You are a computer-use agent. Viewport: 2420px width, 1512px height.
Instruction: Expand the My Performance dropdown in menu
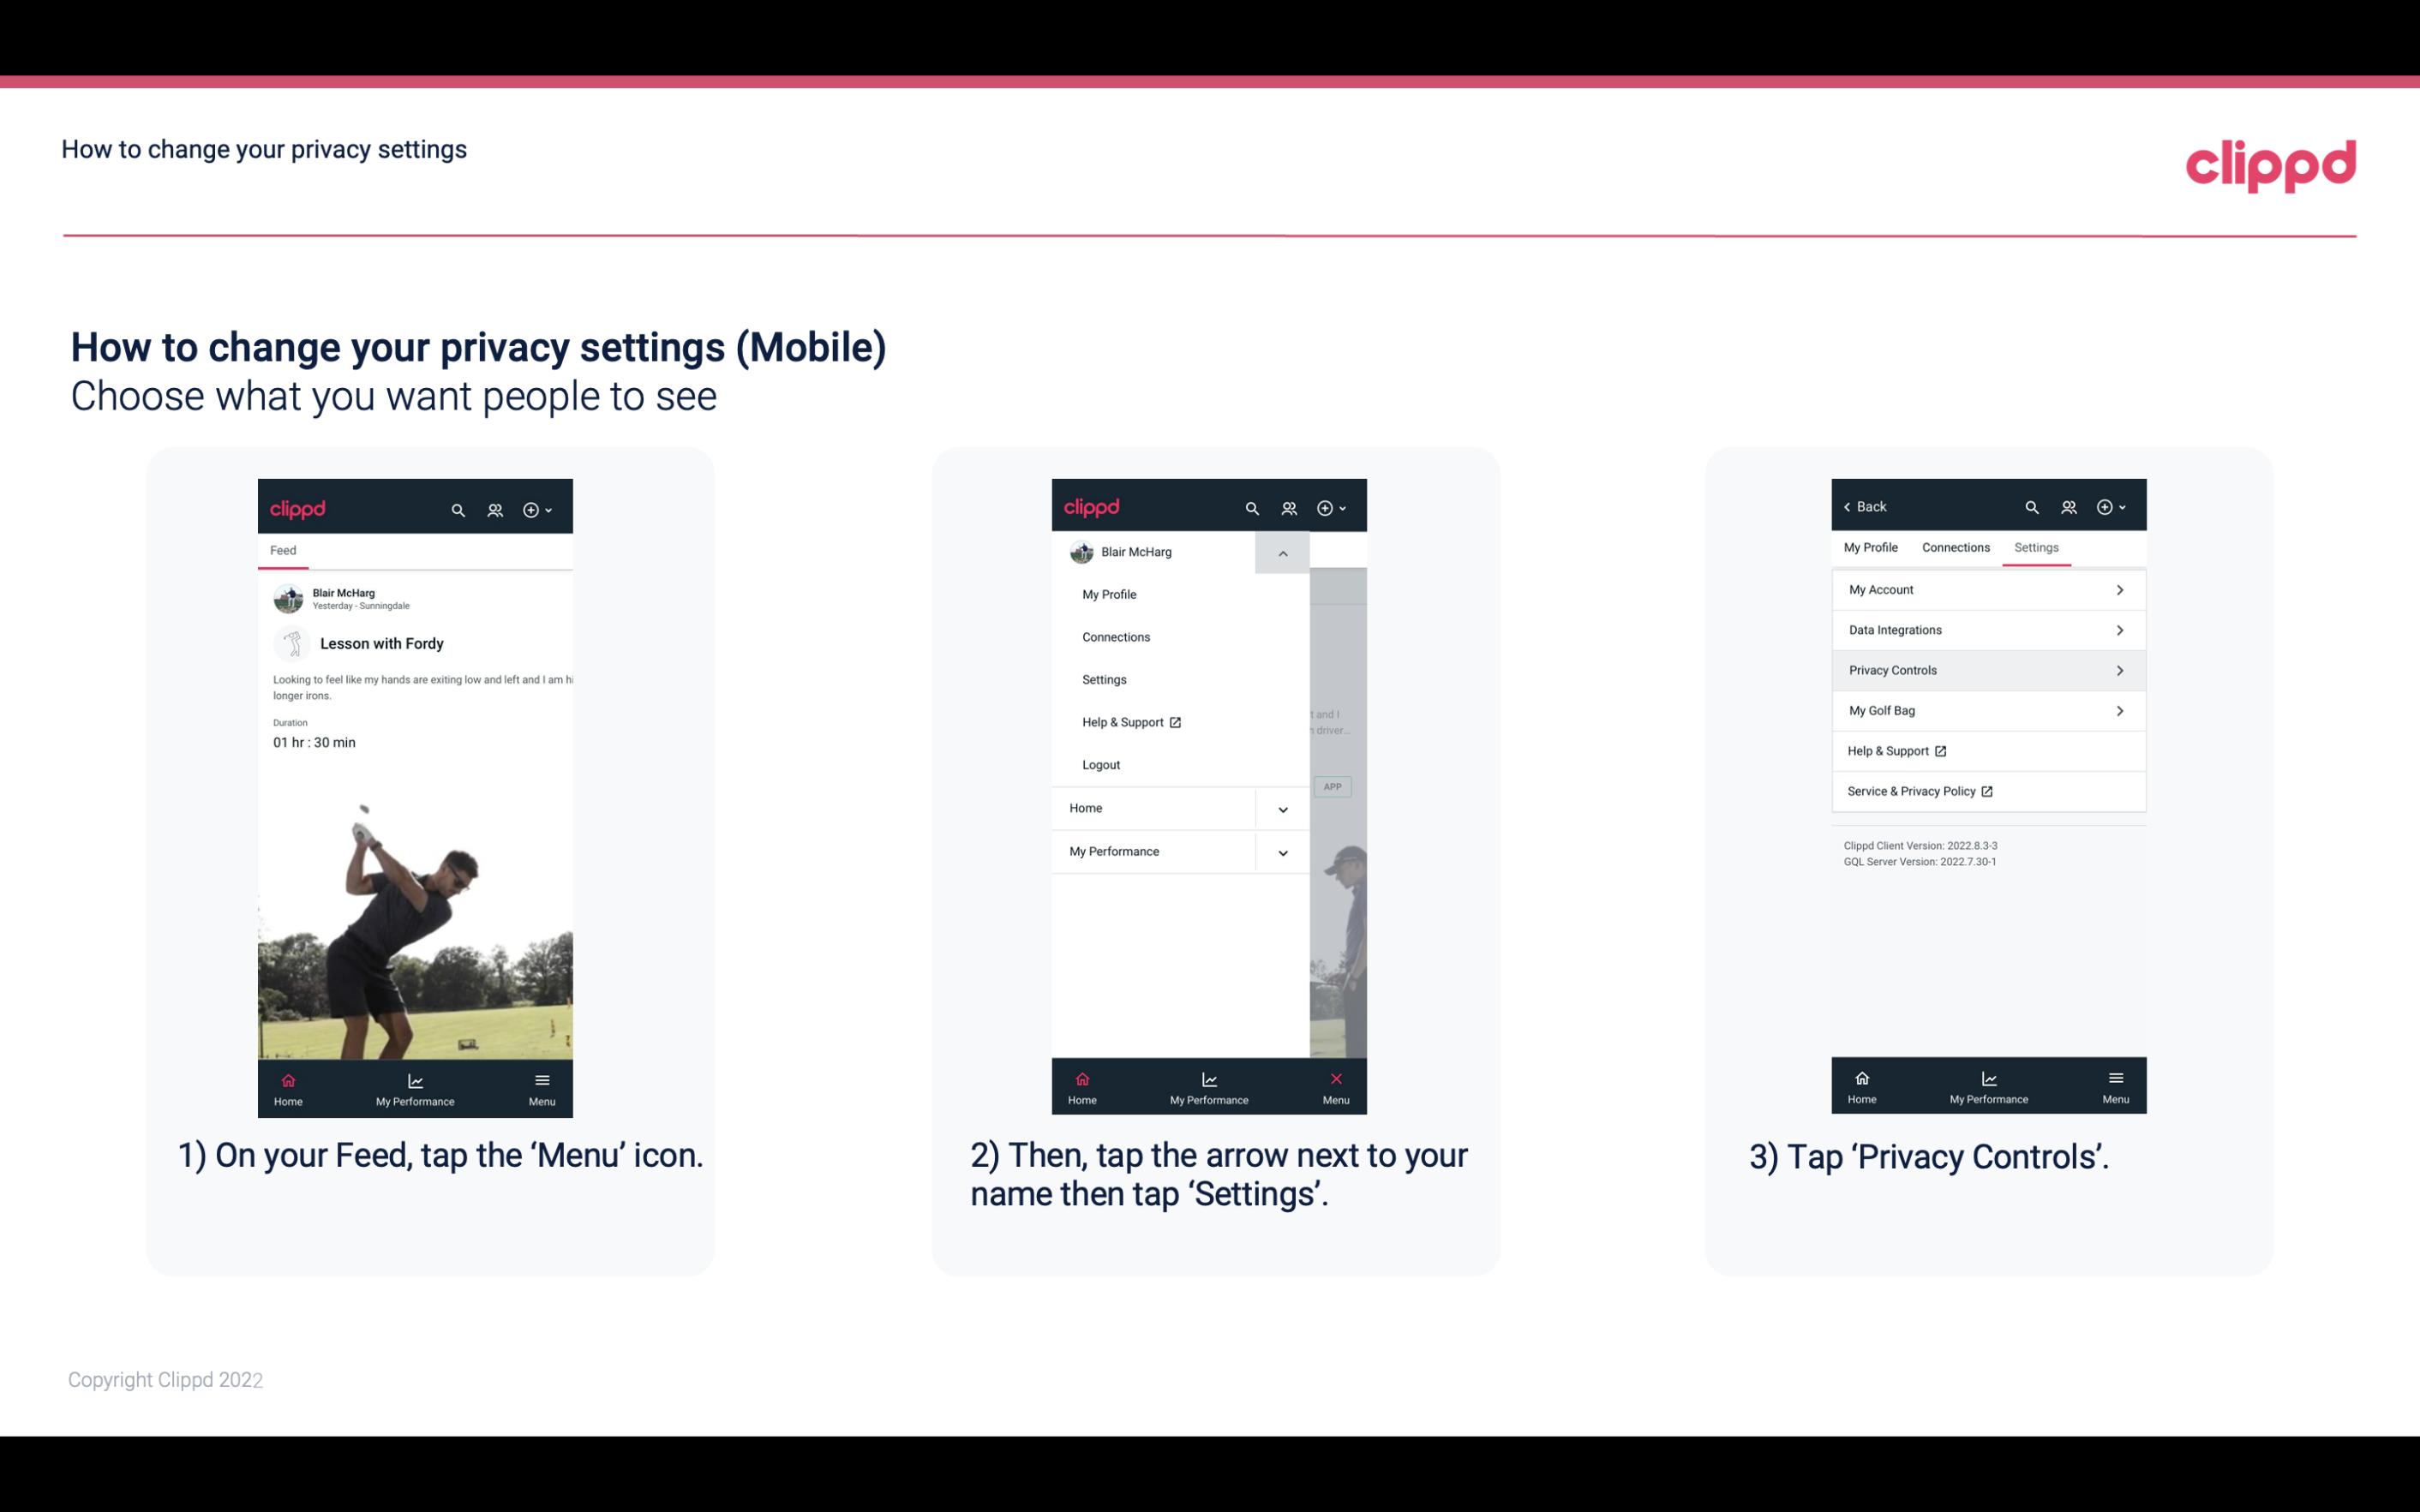1282,852
